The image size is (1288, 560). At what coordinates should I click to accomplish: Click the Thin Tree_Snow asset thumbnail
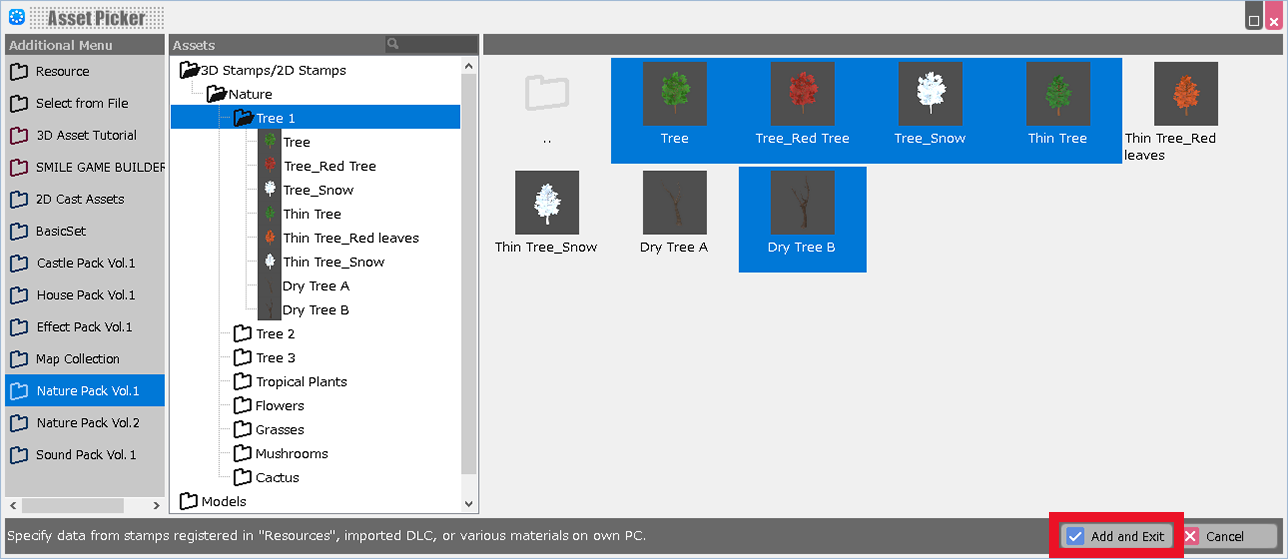click(546, 204)
